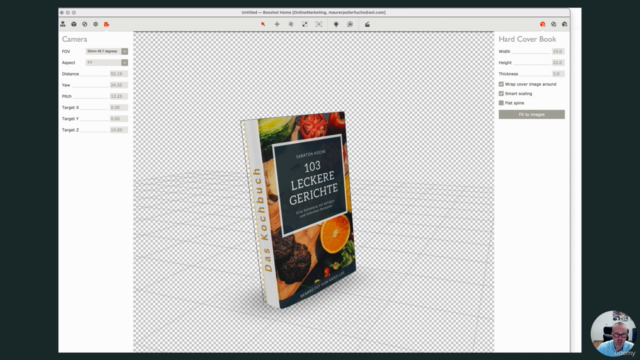The width and height of the screenshot is (640, 360).
Task: Click the round gear-like icon beside the red camera icon
Action: click(x=96, y=24)
